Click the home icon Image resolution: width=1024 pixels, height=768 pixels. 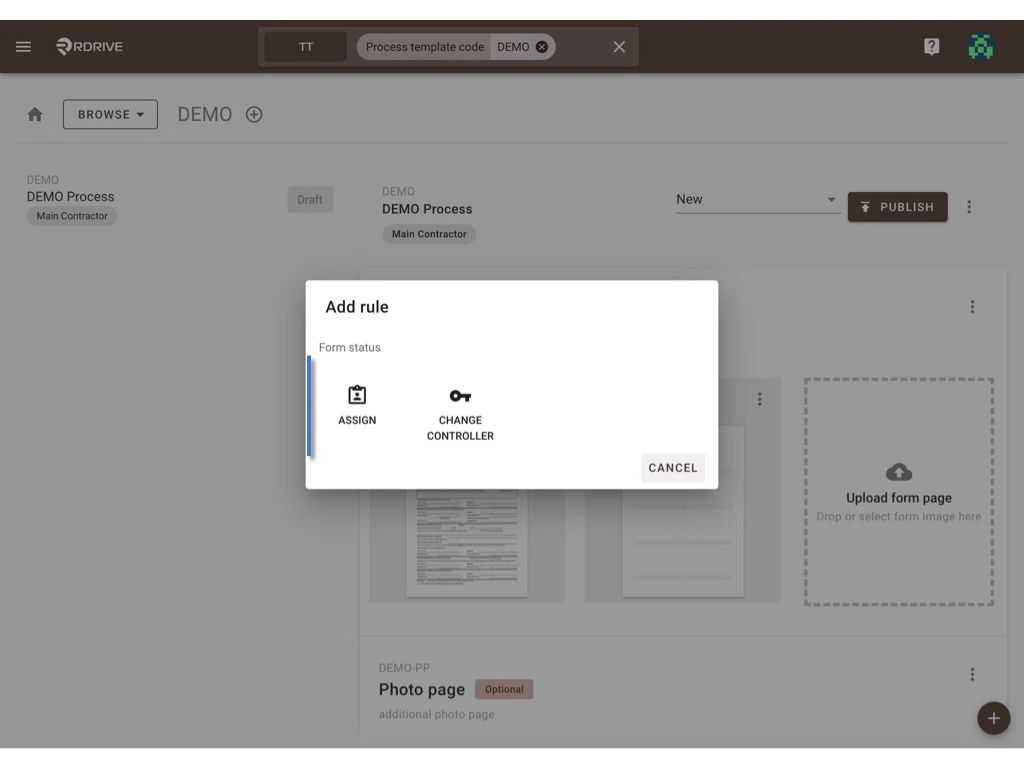tap(34, 114)
